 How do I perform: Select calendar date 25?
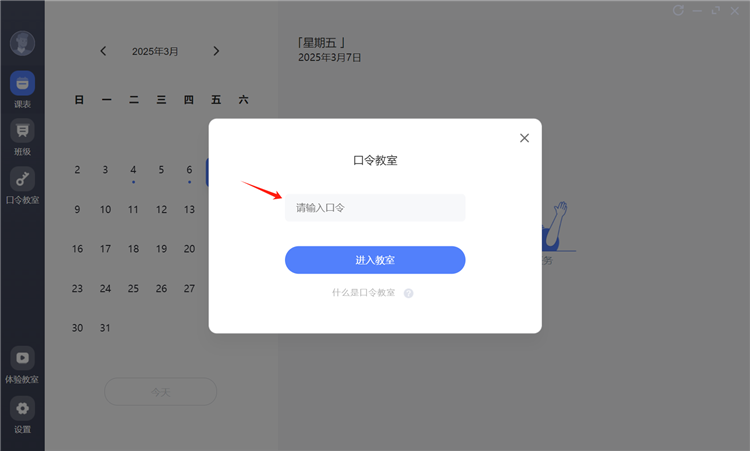click(133, 289)
